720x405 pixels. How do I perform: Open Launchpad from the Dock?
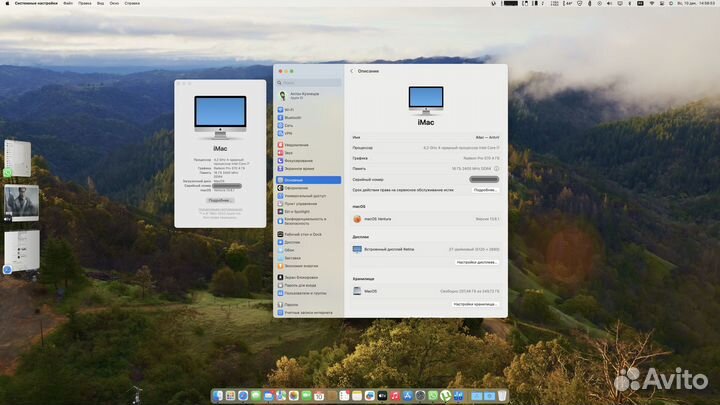(230, 395)
